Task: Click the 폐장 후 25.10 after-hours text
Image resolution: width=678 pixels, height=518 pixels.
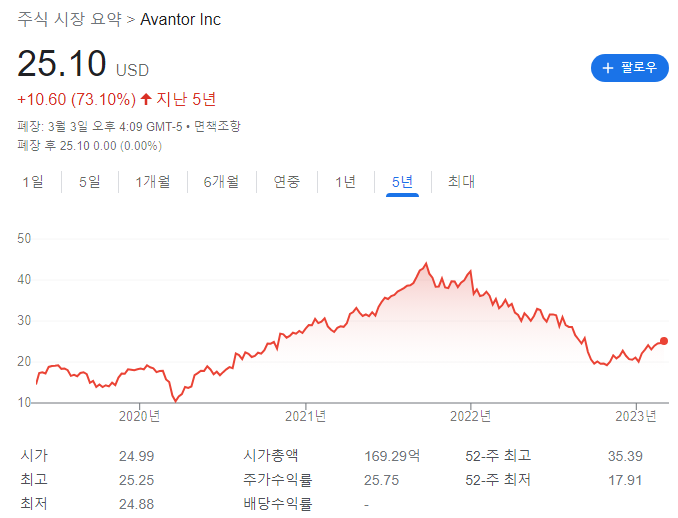Action: (x=90, y=146)
